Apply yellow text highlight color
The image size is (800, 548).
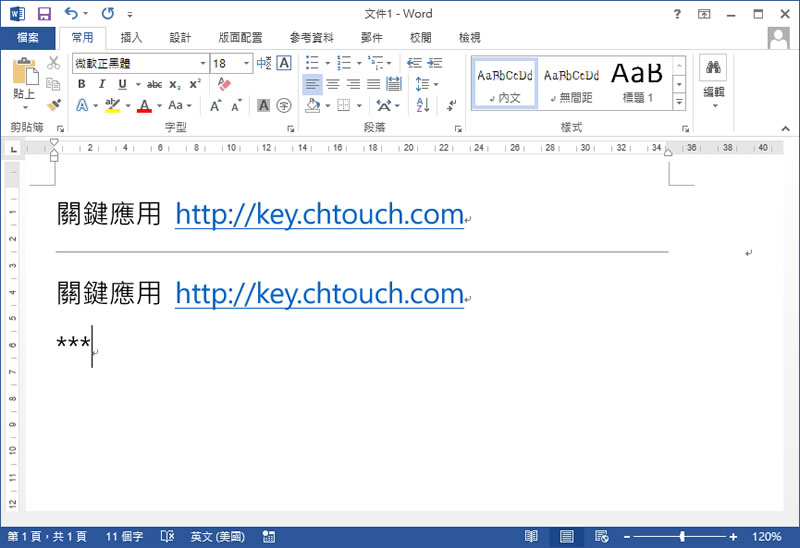coord(113,106)
